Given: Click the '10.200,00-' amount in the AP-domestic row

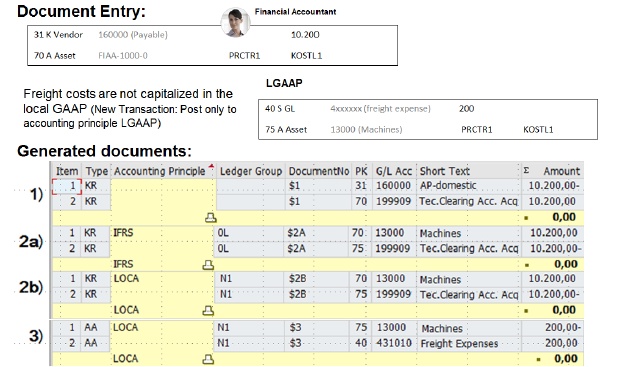Looking at the screenshot, I should (x=554, y=186).
